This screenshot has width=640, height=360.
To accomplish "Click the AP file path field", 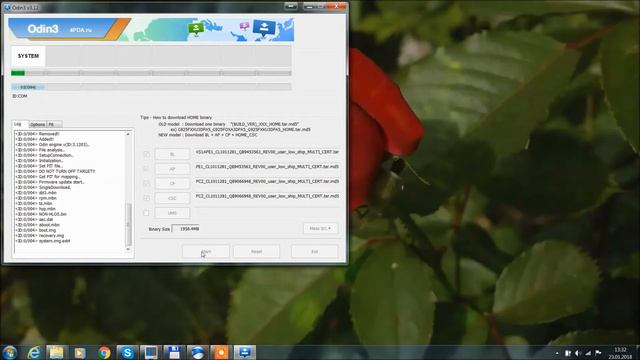I will pos(267,167).
